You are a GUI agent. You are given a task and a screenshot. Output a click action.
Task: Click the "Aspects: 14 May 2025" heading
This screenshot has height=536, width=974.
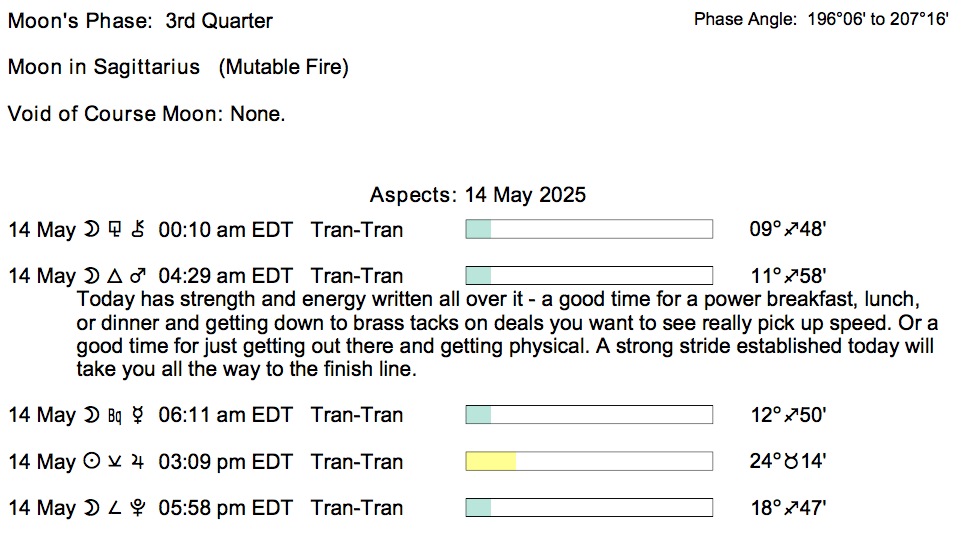478,194
